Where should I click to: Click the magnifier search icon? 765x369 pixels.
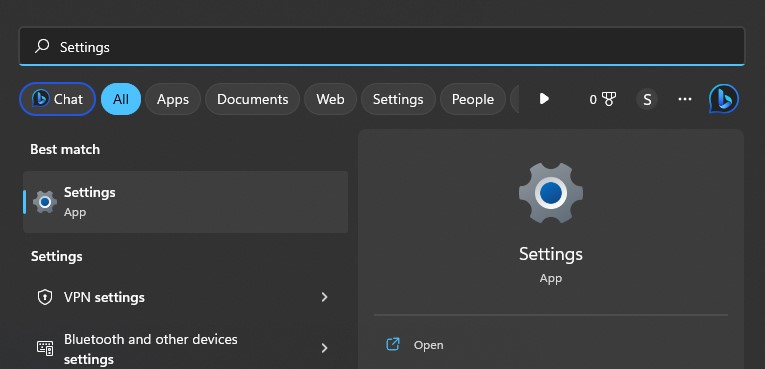(42, 46)
